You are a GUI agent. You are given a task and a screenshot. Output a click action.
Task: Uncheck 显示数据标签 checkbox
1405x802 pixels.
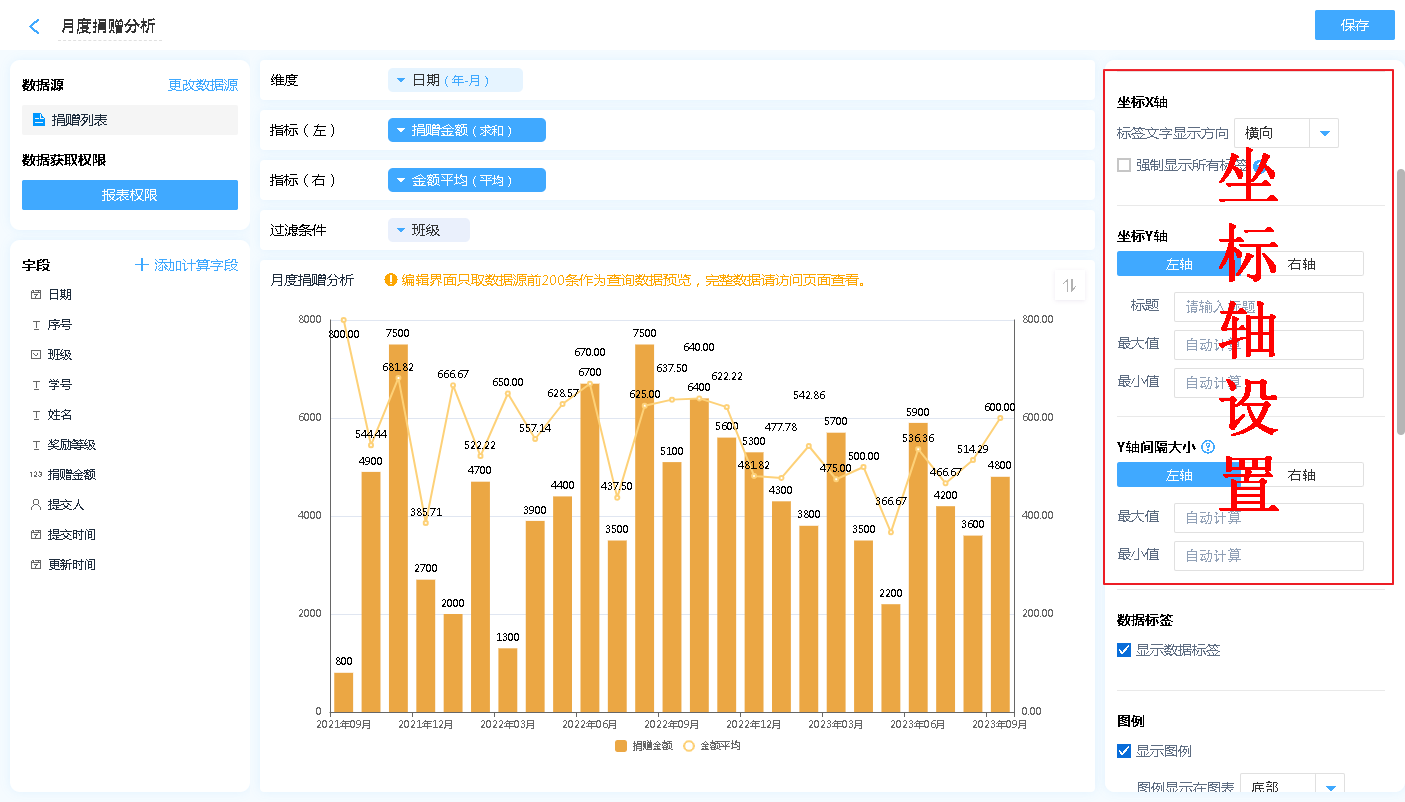click(1124, 651)
